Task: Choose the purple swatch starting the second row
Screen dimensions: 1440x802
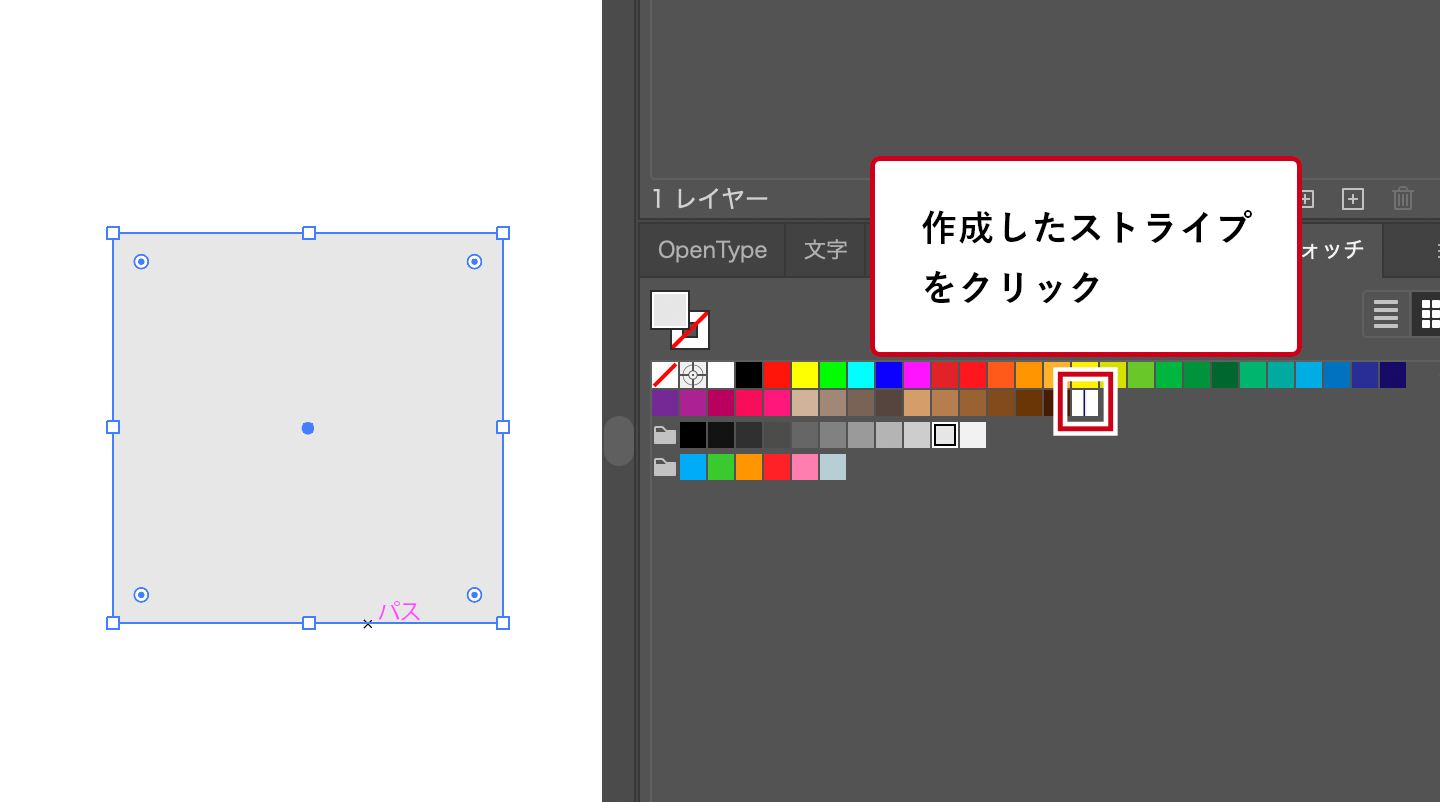Action: [x=665, y=403]
